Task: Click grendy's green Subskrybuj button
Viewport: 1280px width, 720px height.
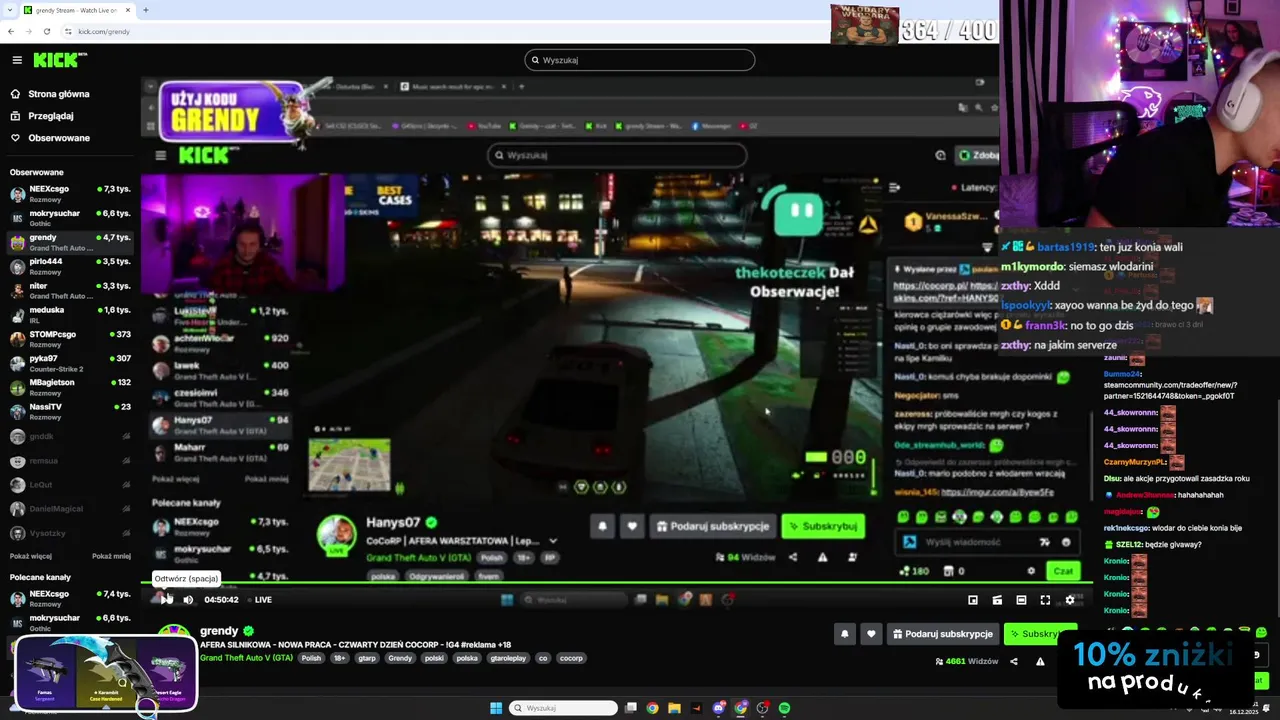Action: click(1040, 634)
